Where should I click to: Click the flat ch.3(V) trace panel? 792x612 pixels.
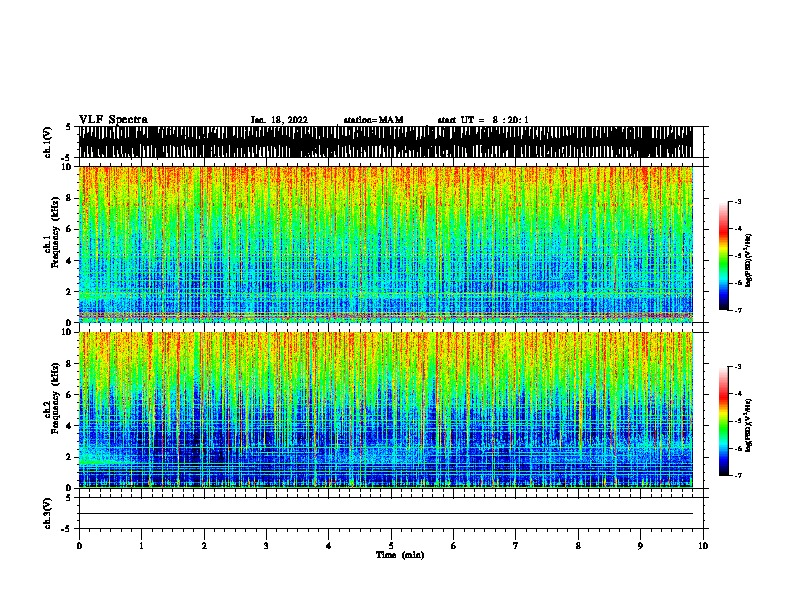391,513
